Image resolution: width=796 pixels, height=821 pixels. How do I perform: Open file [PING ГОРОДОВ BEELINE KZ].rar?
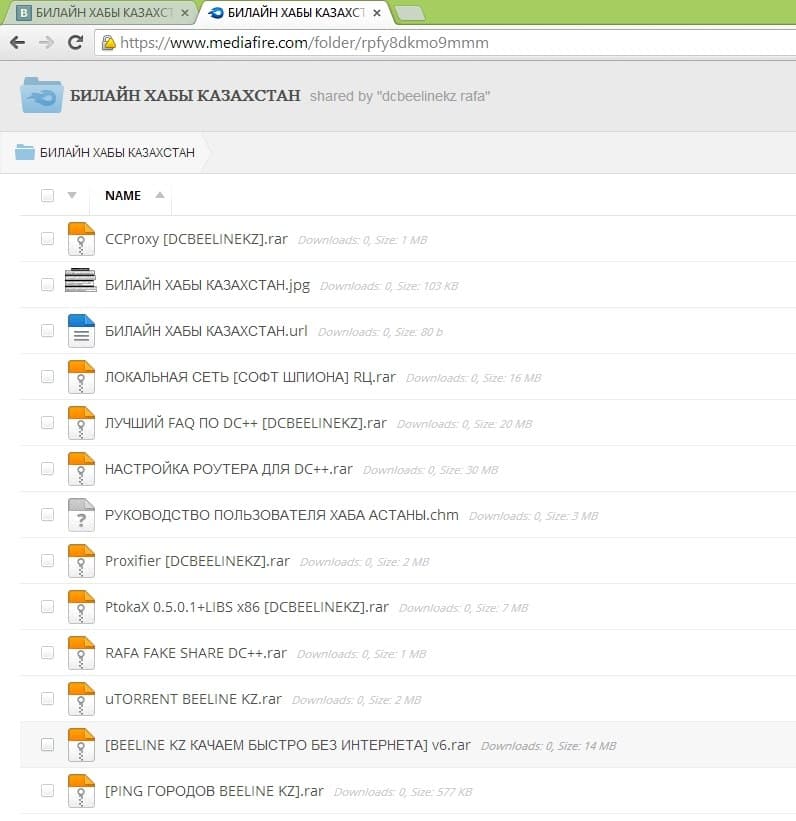(214, 791)
